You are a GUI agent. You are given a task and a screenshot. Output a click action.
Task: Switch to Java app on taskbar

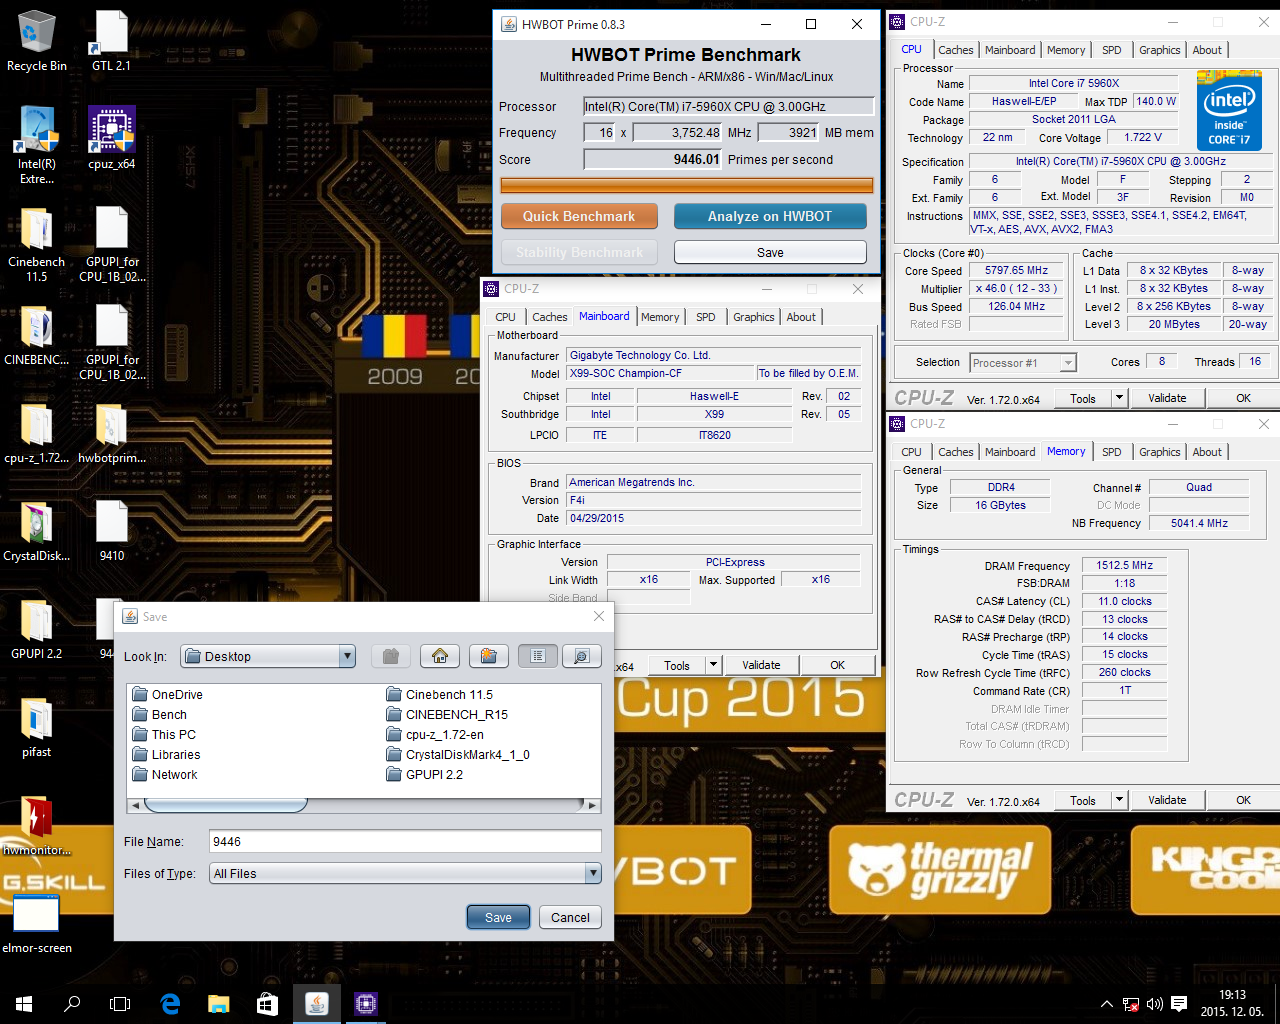coord(316,1003)
